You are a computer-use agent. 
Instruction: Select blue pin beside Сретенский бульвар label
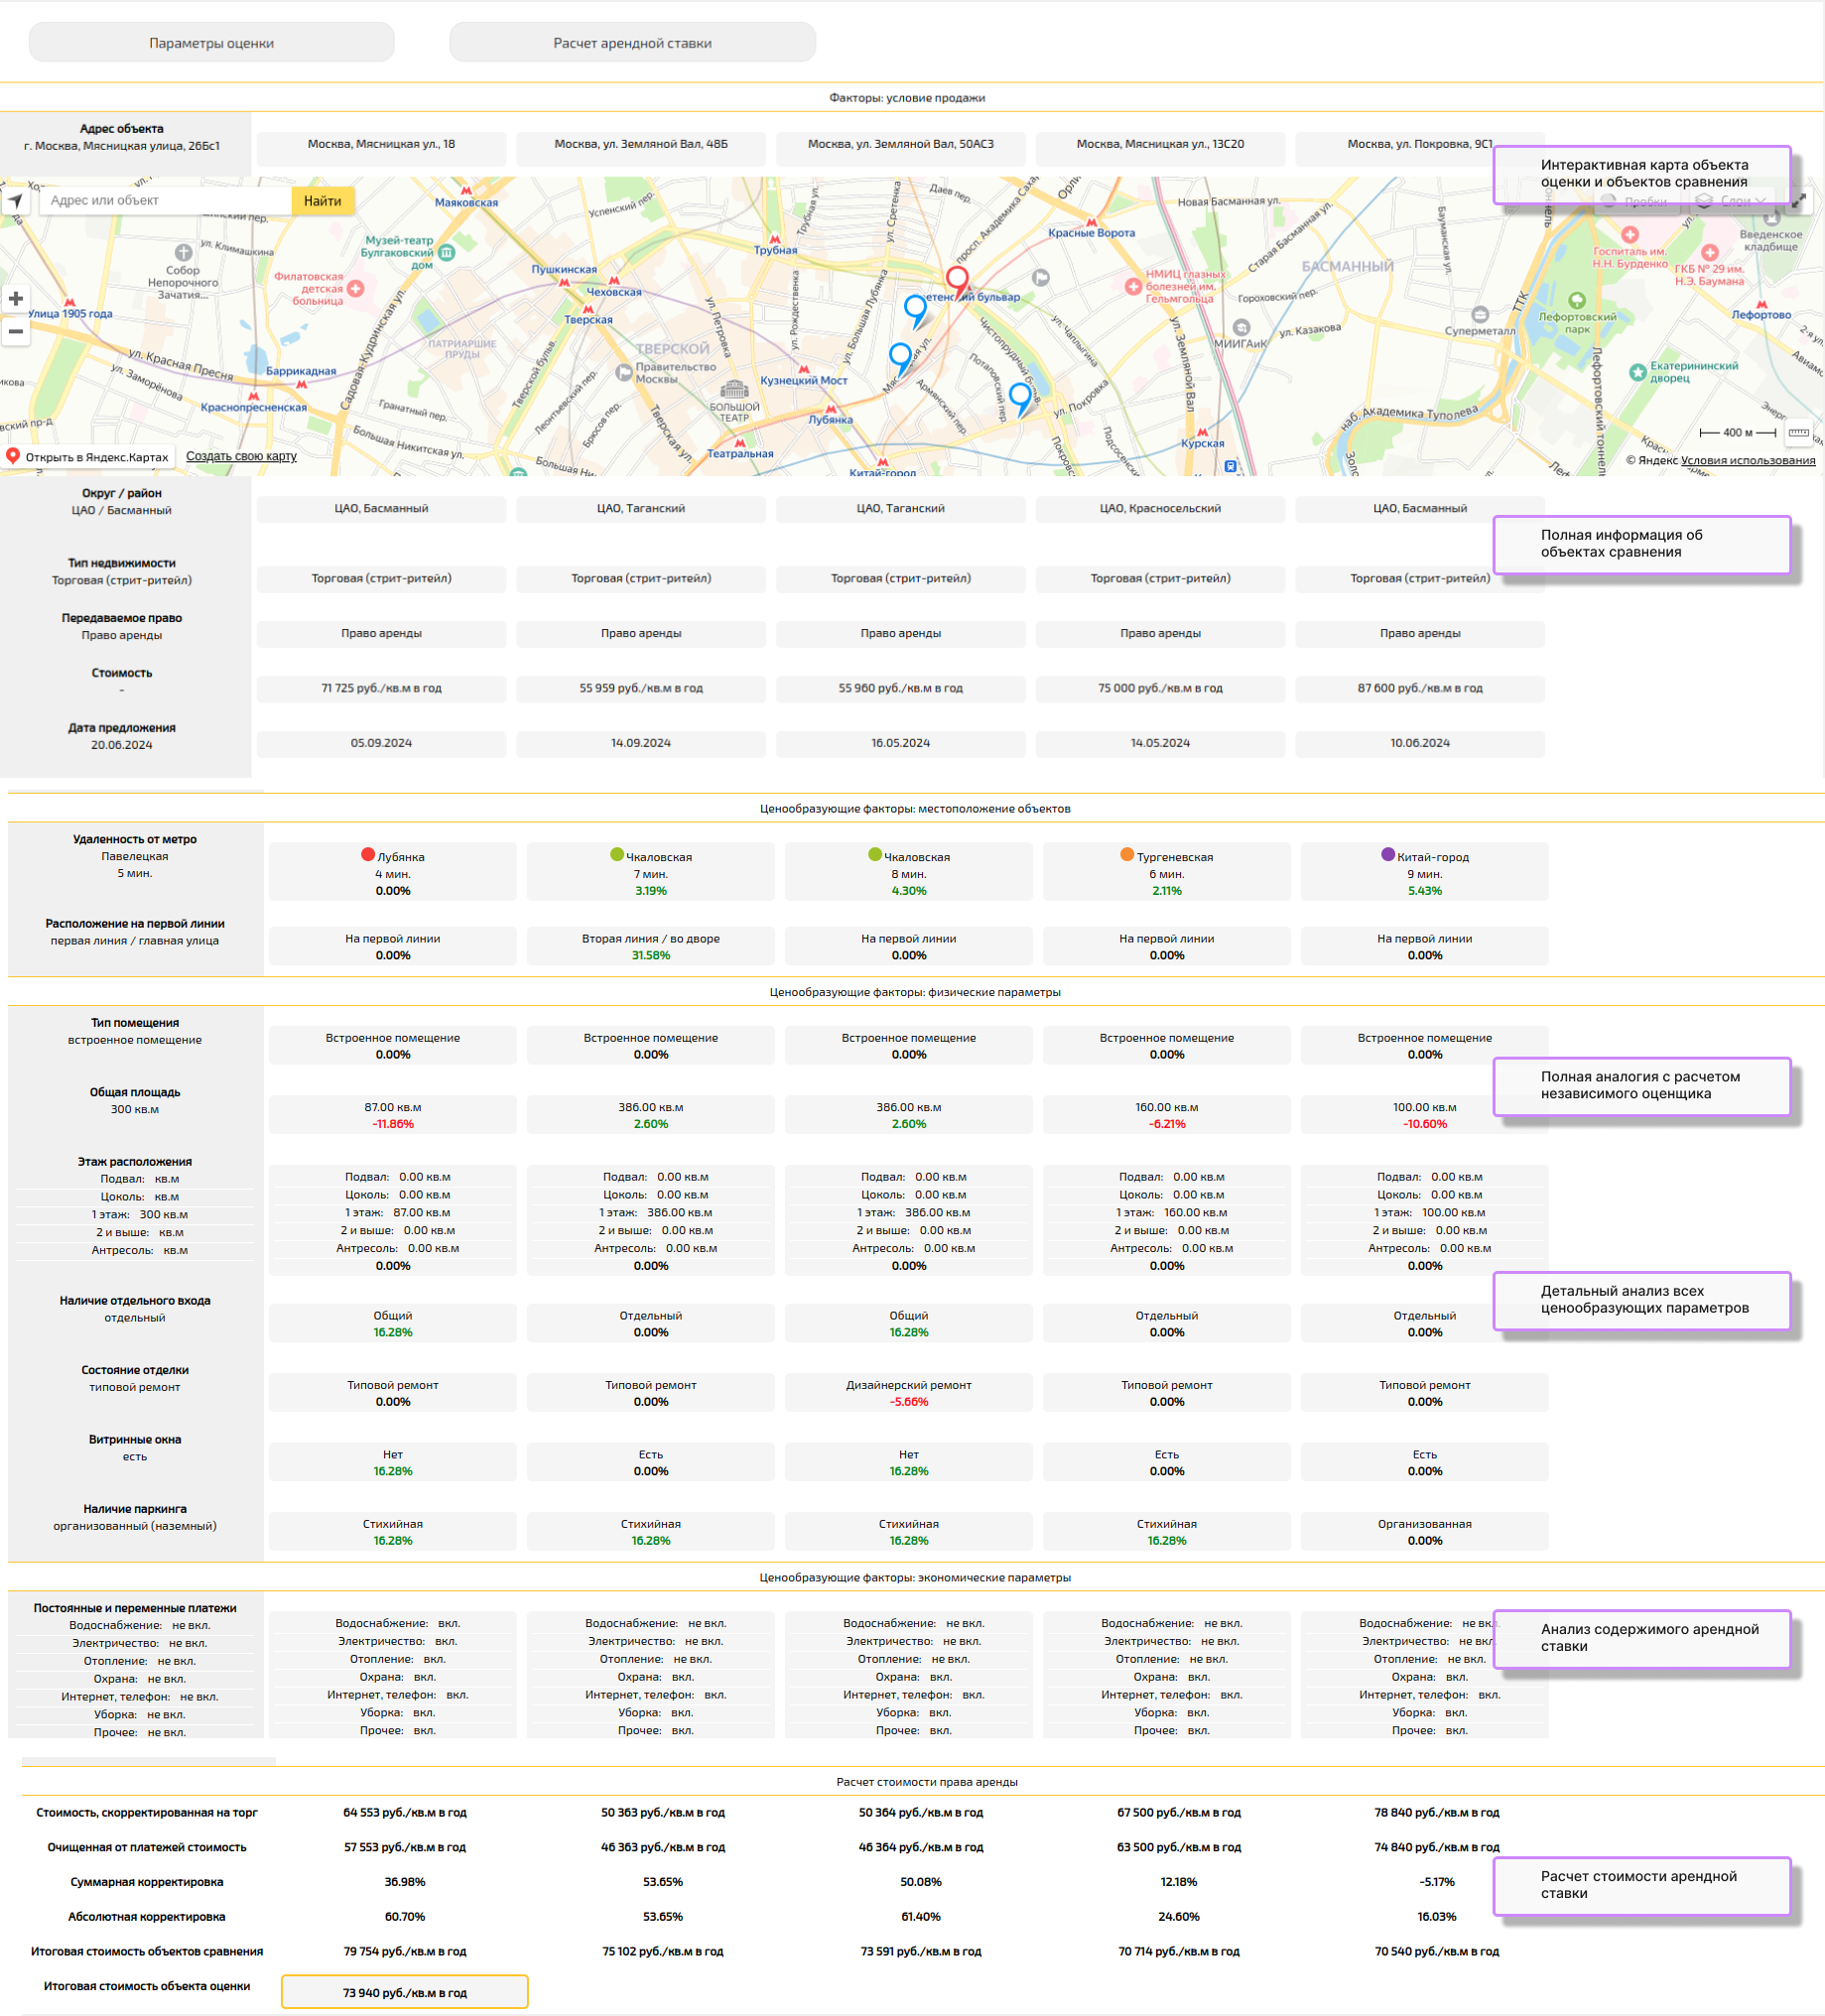[x=915, y=311]
